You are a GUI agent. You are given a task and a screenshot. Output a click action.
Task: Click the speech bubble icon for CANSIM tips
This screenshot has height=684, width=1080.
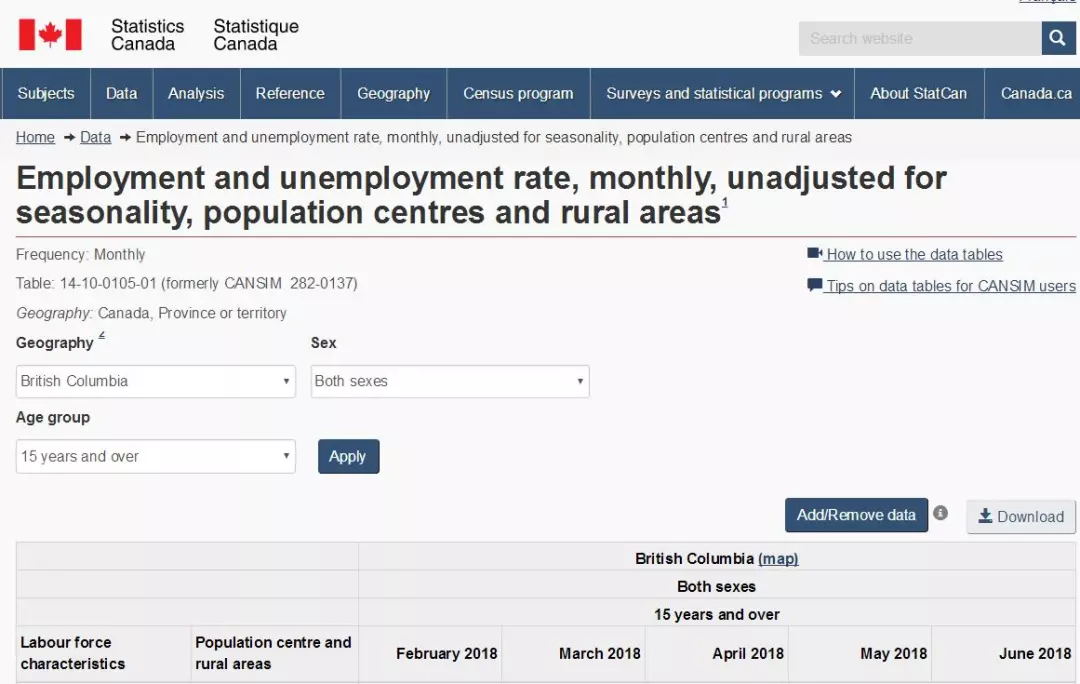pyautogui.click(x=814, y=286)
